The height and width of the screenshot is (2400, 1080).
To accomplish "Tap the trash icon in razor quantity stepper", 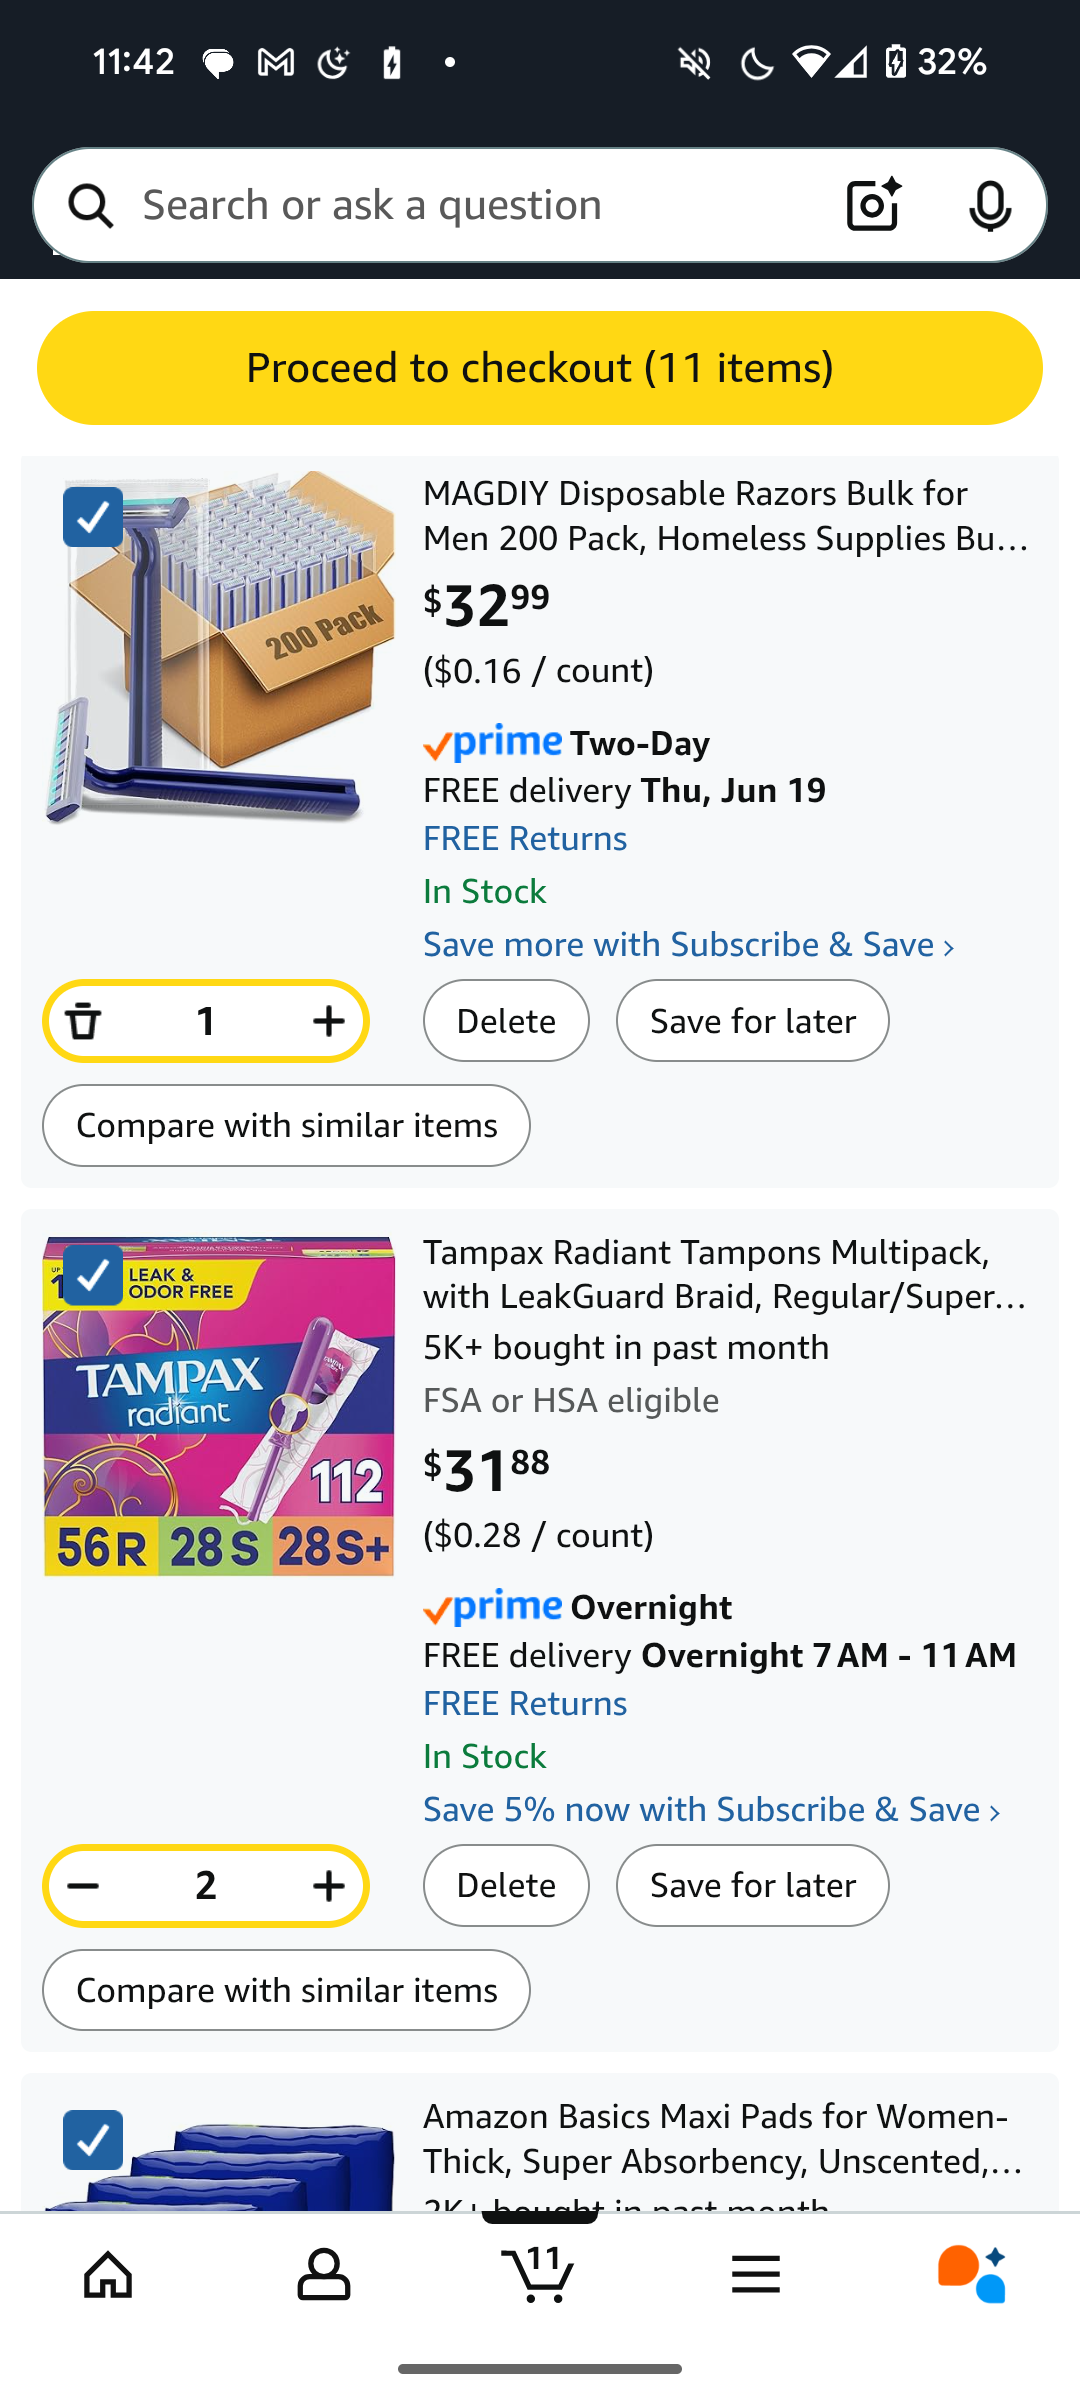I will [84, 1021].
